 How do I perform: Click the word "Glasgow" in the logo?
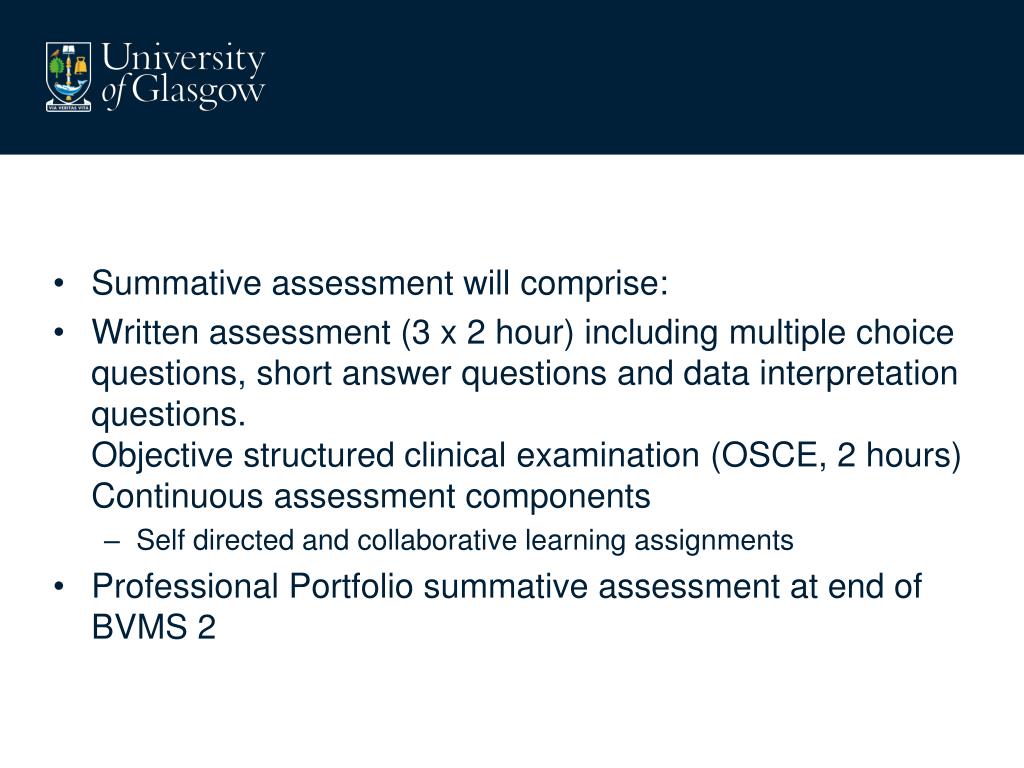coord(198,91)
